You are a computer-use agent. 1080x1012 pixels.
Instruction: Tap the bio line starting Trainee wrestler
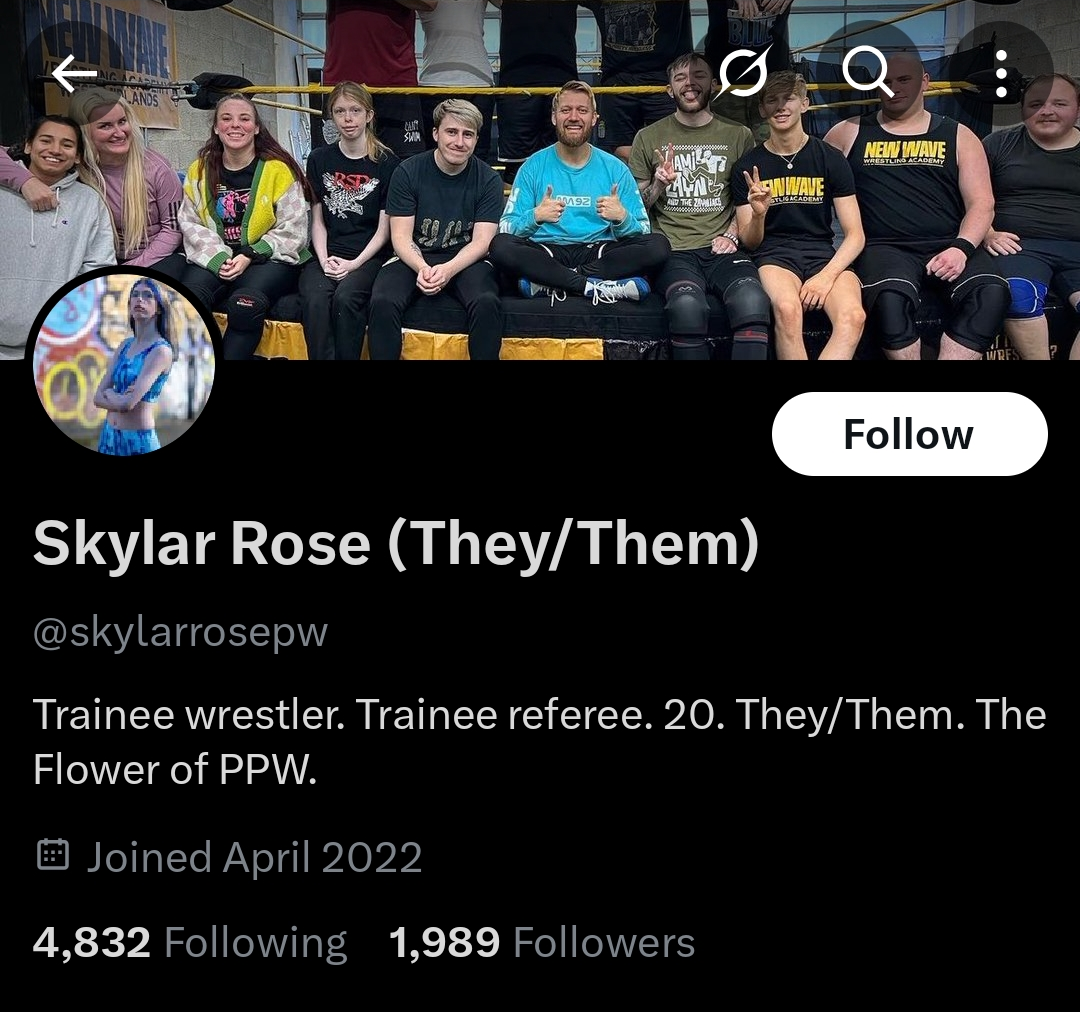[x=539, y=714]
